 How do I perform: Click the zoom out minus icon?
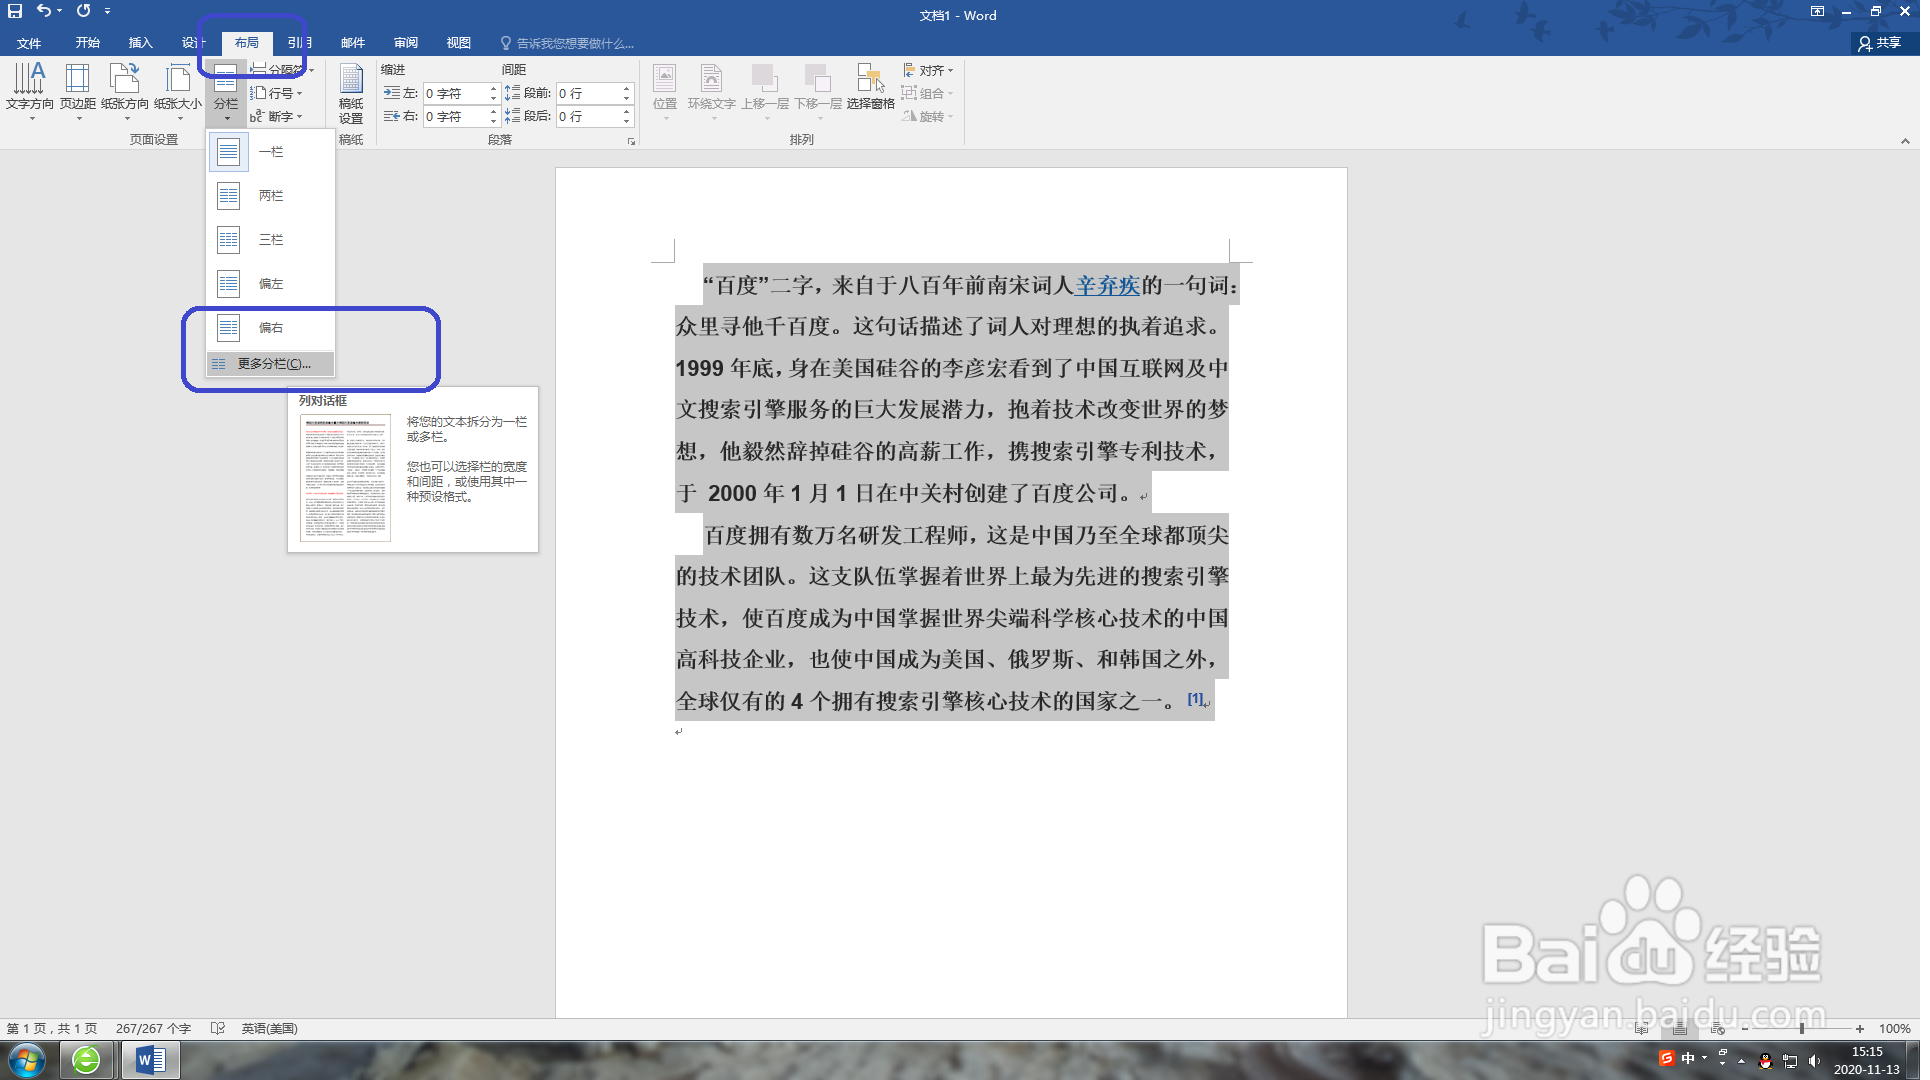tap(1745, 1029)
